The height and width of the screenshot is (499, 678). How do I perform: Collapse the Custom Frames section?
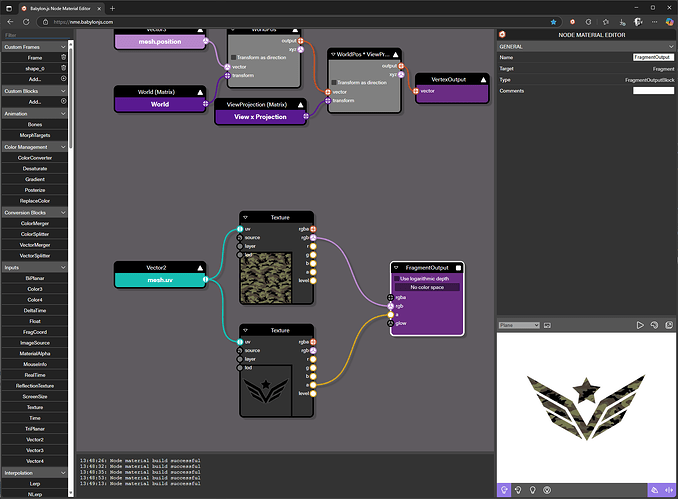coord(63,47)
